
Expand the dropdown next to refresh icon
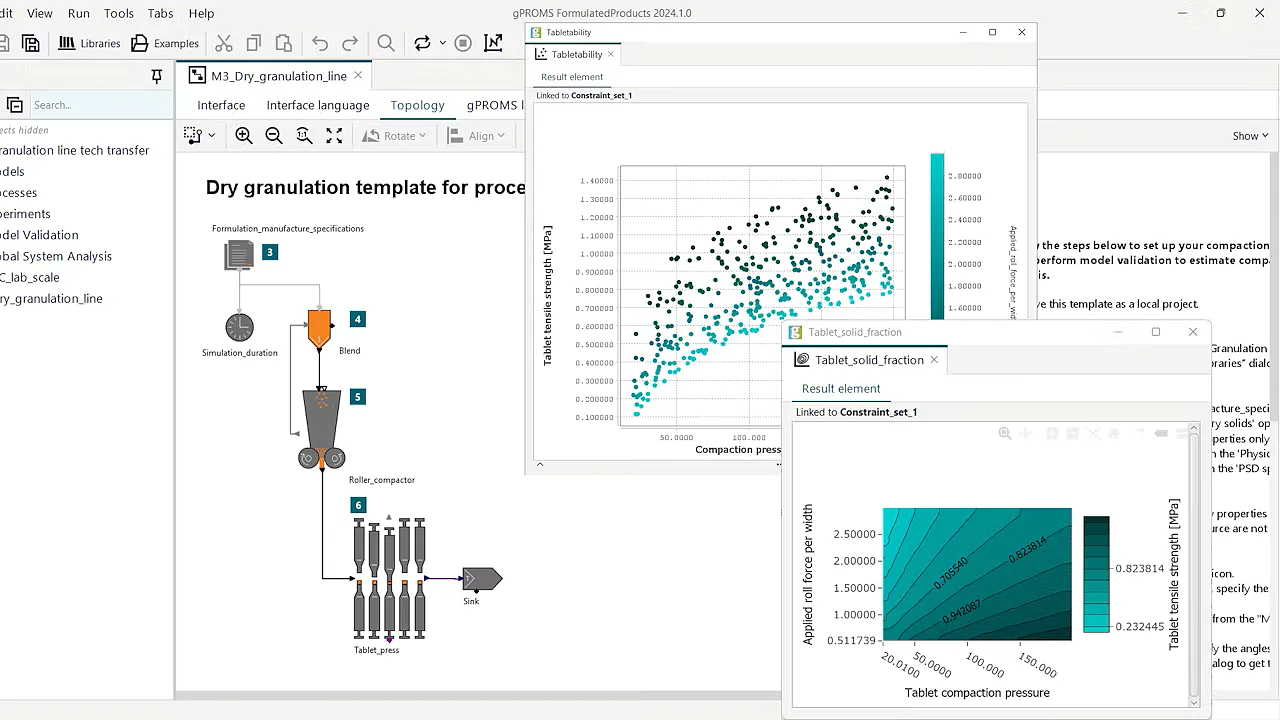point(440,43)
